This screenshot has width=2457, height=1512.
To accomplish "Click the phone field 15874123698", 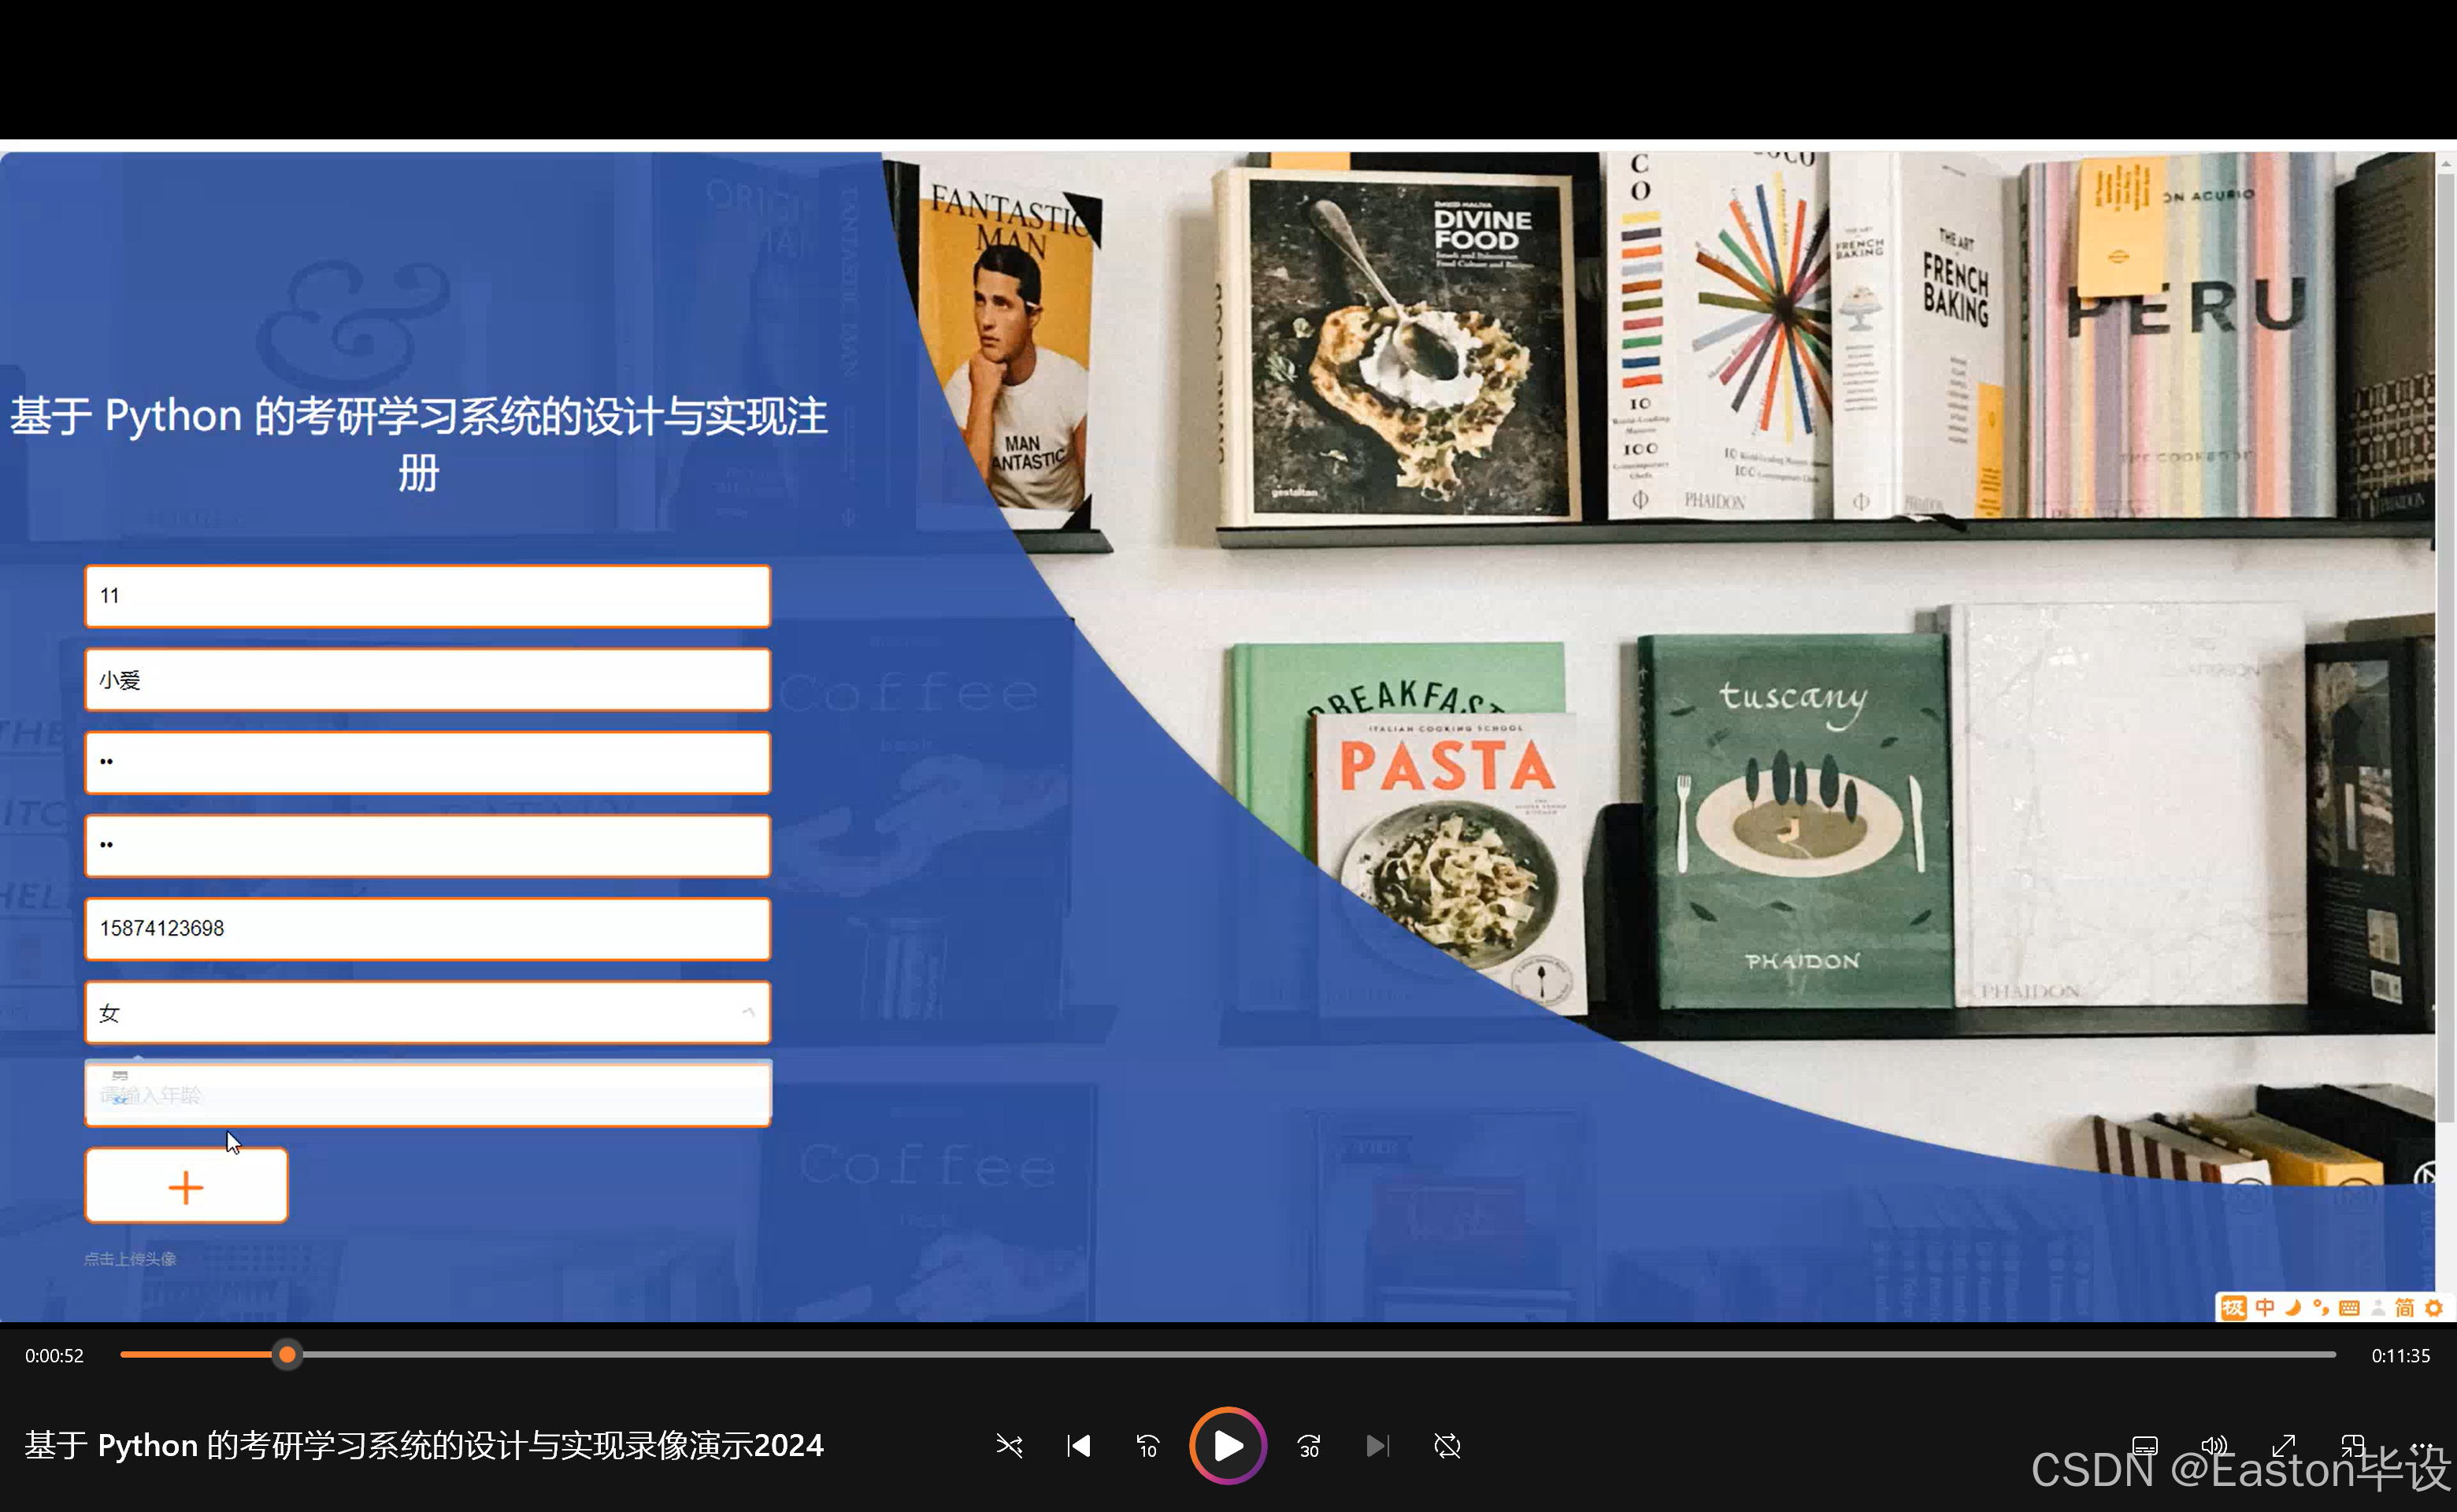I will click(428, 929).
